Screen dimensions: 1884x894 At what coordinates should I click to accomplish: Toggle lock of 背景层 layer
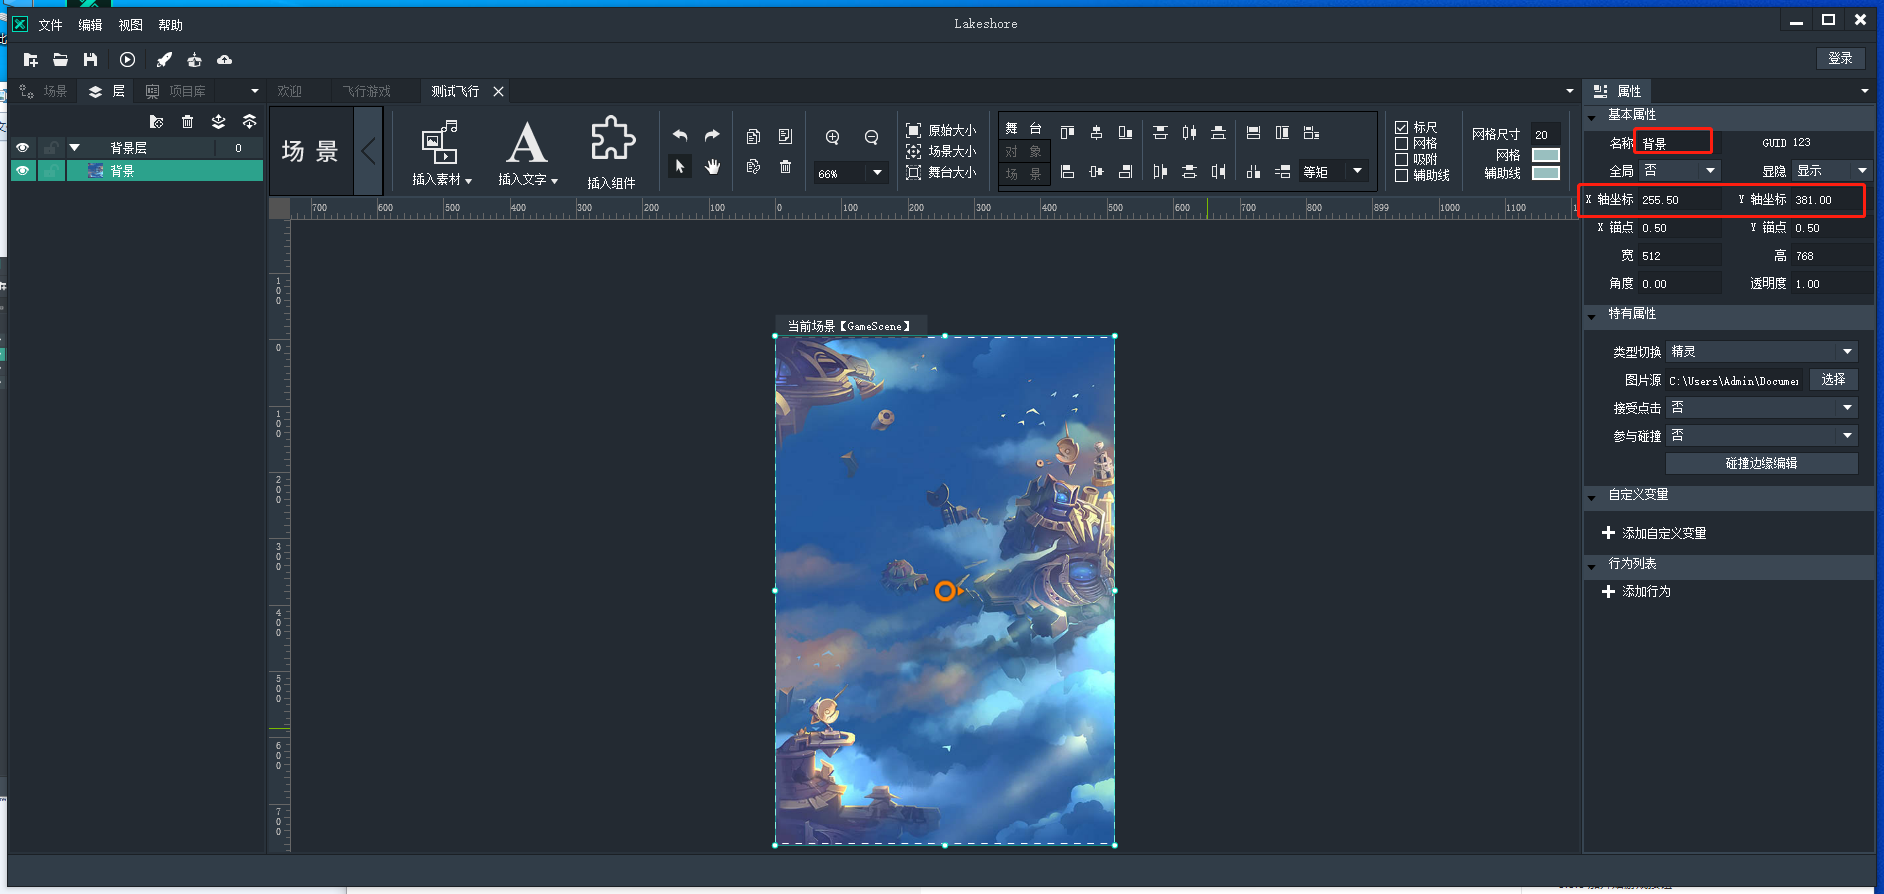click(x=50, y=148)
